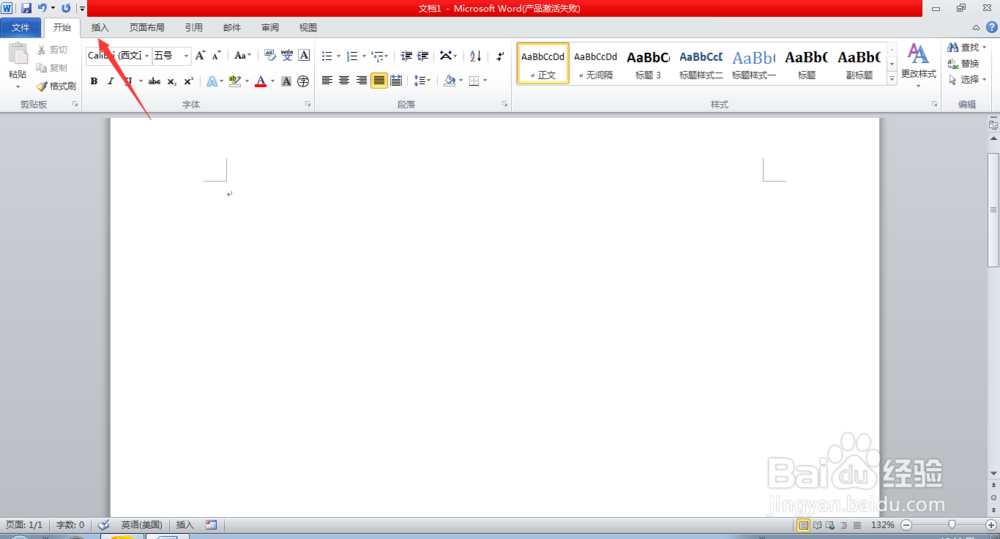Switch to the View (视图) tab
1000x539 pixels.
pyautogui.click(x=308, y=27)
